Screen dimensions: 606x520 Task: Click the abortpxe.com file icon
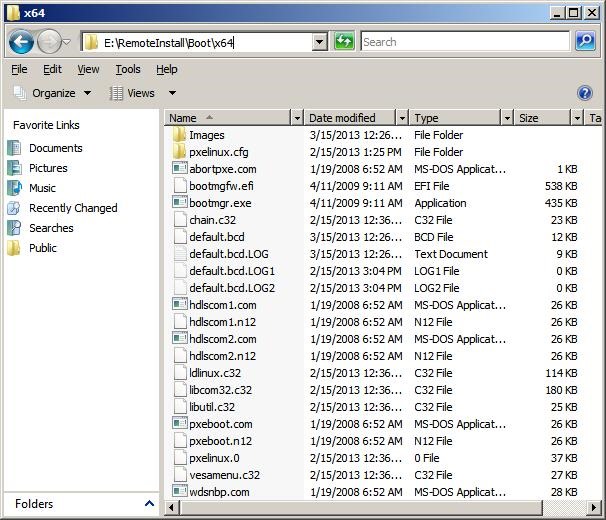pos(180,168)
